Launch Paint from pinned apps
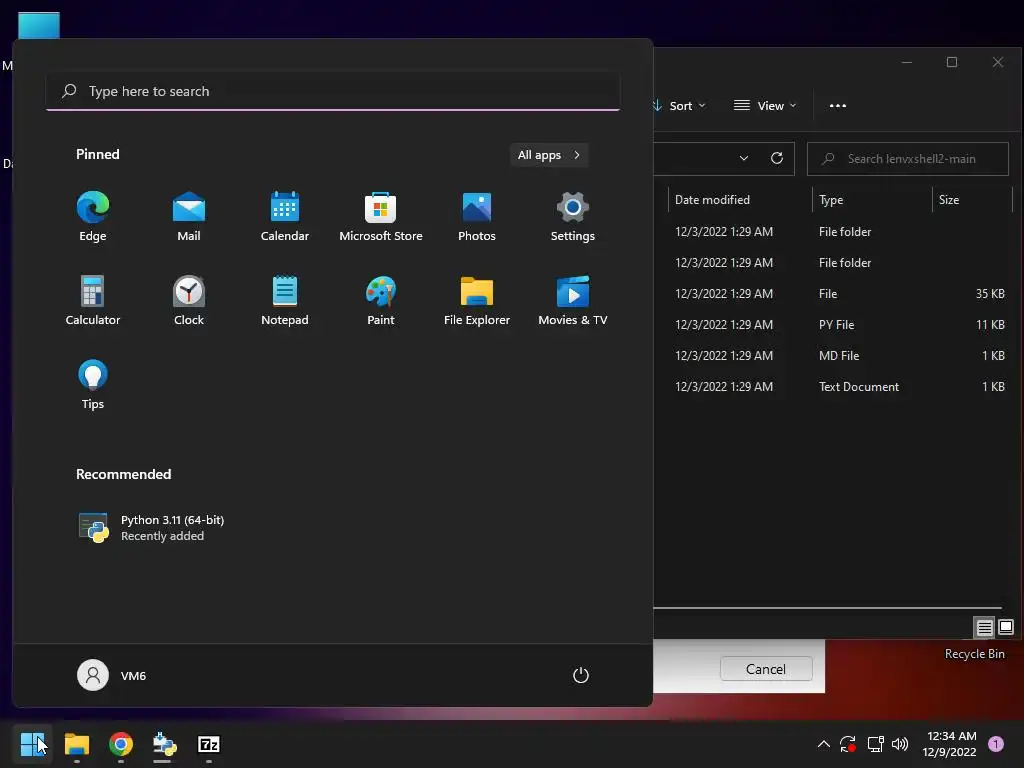The image size is (1024, 768). click(x=381, y=300)
